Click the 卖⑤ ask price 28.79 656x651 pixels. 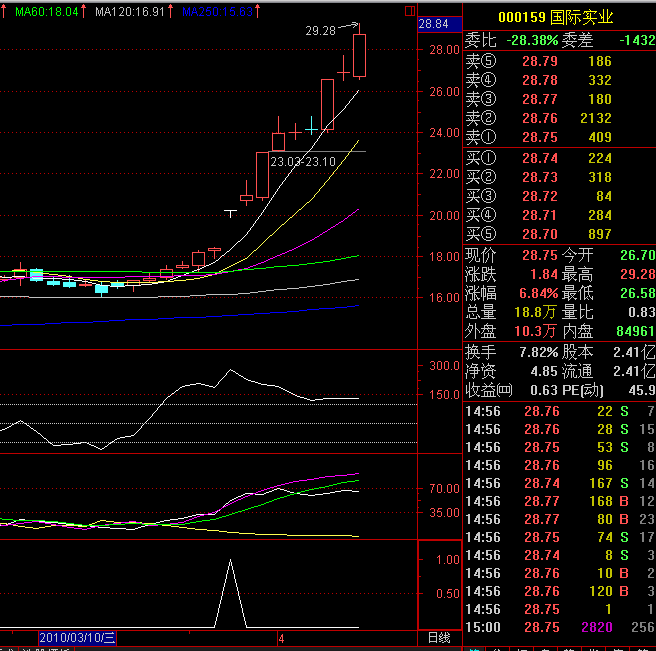[540, 61]
